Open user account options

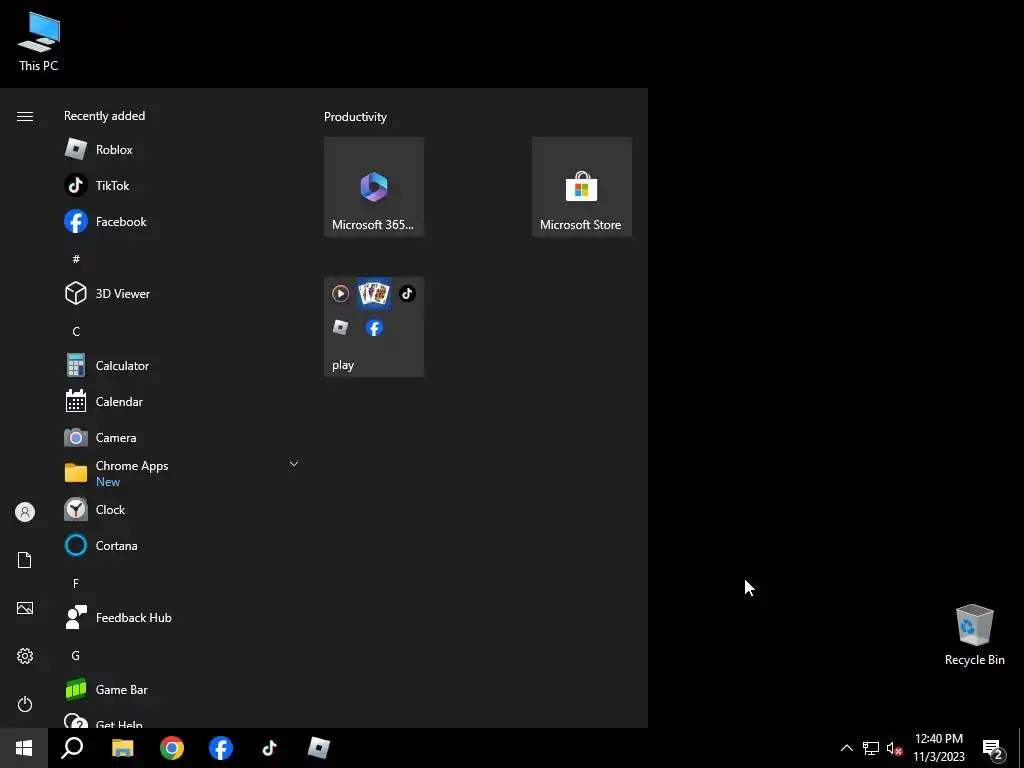[25, 512]
